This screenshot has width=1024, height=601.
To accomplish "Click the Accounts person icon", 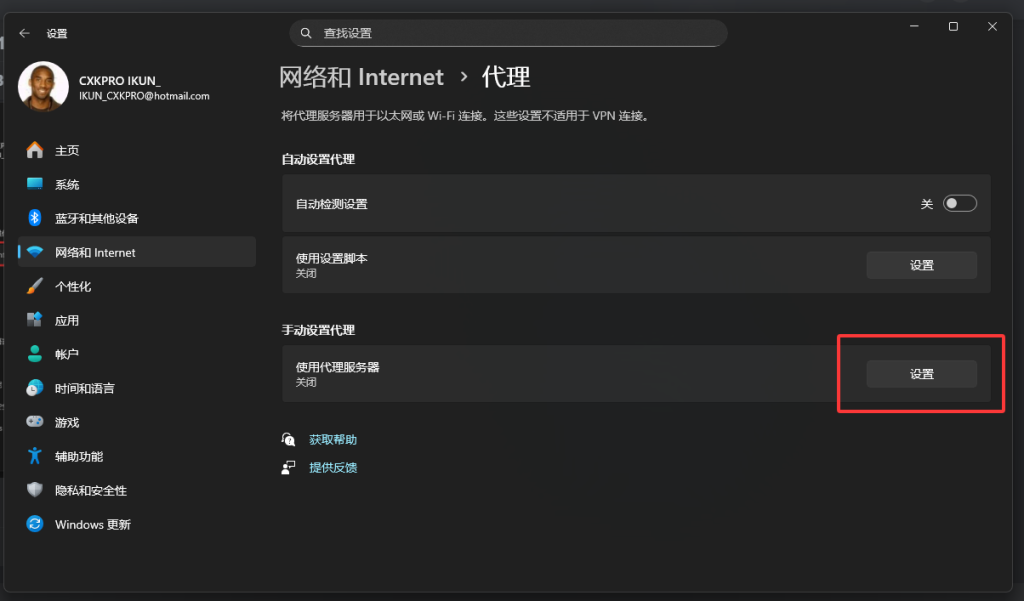I will point(35,354).
